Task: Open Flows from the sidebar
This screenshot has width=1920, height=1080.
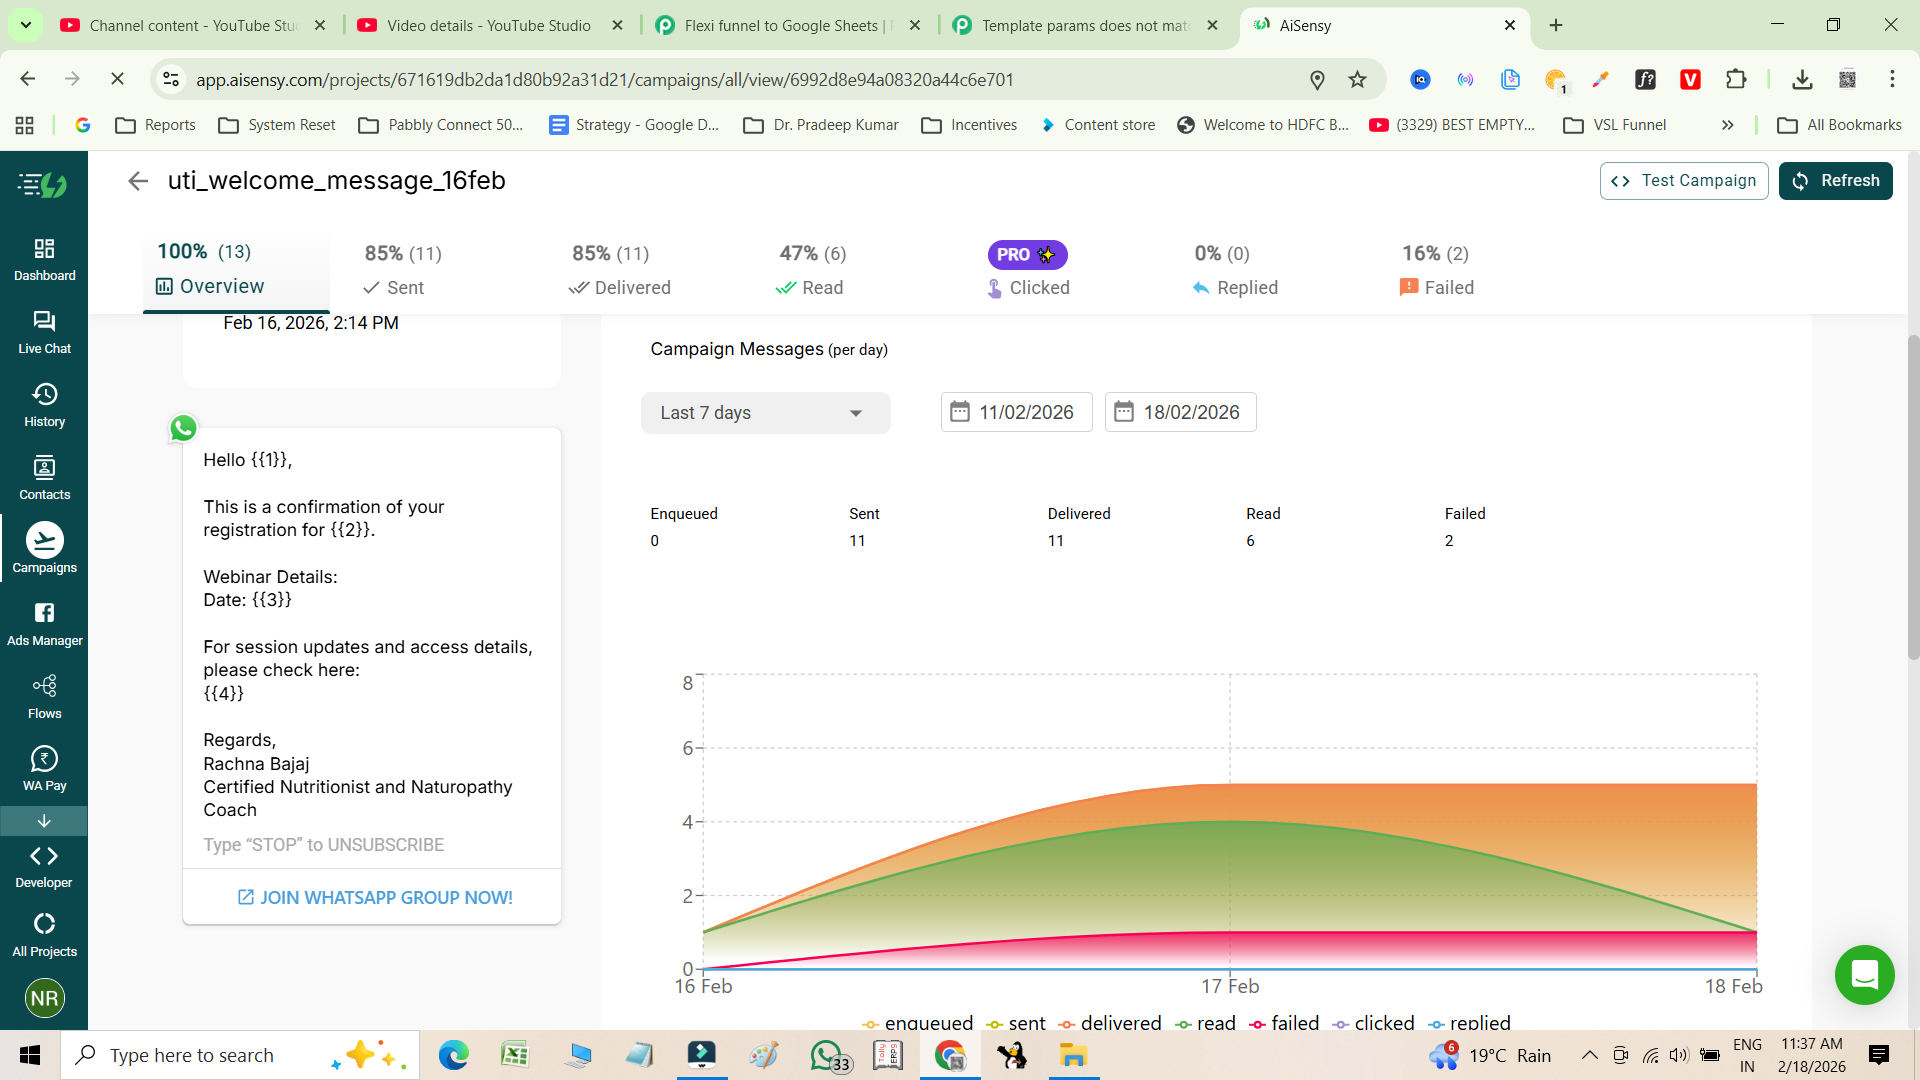Action: [44, 697]
